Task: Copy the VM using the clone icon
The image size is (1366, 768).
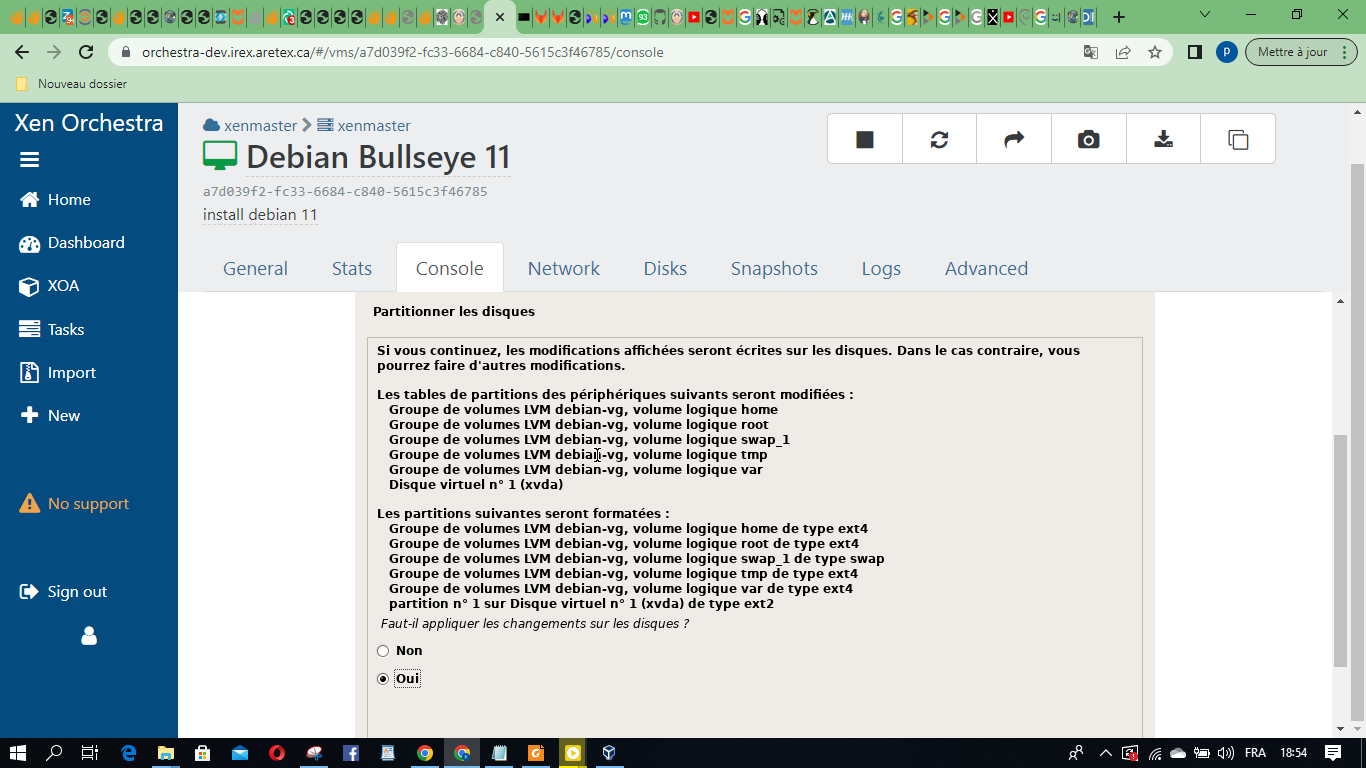Action: (1238, 139)
